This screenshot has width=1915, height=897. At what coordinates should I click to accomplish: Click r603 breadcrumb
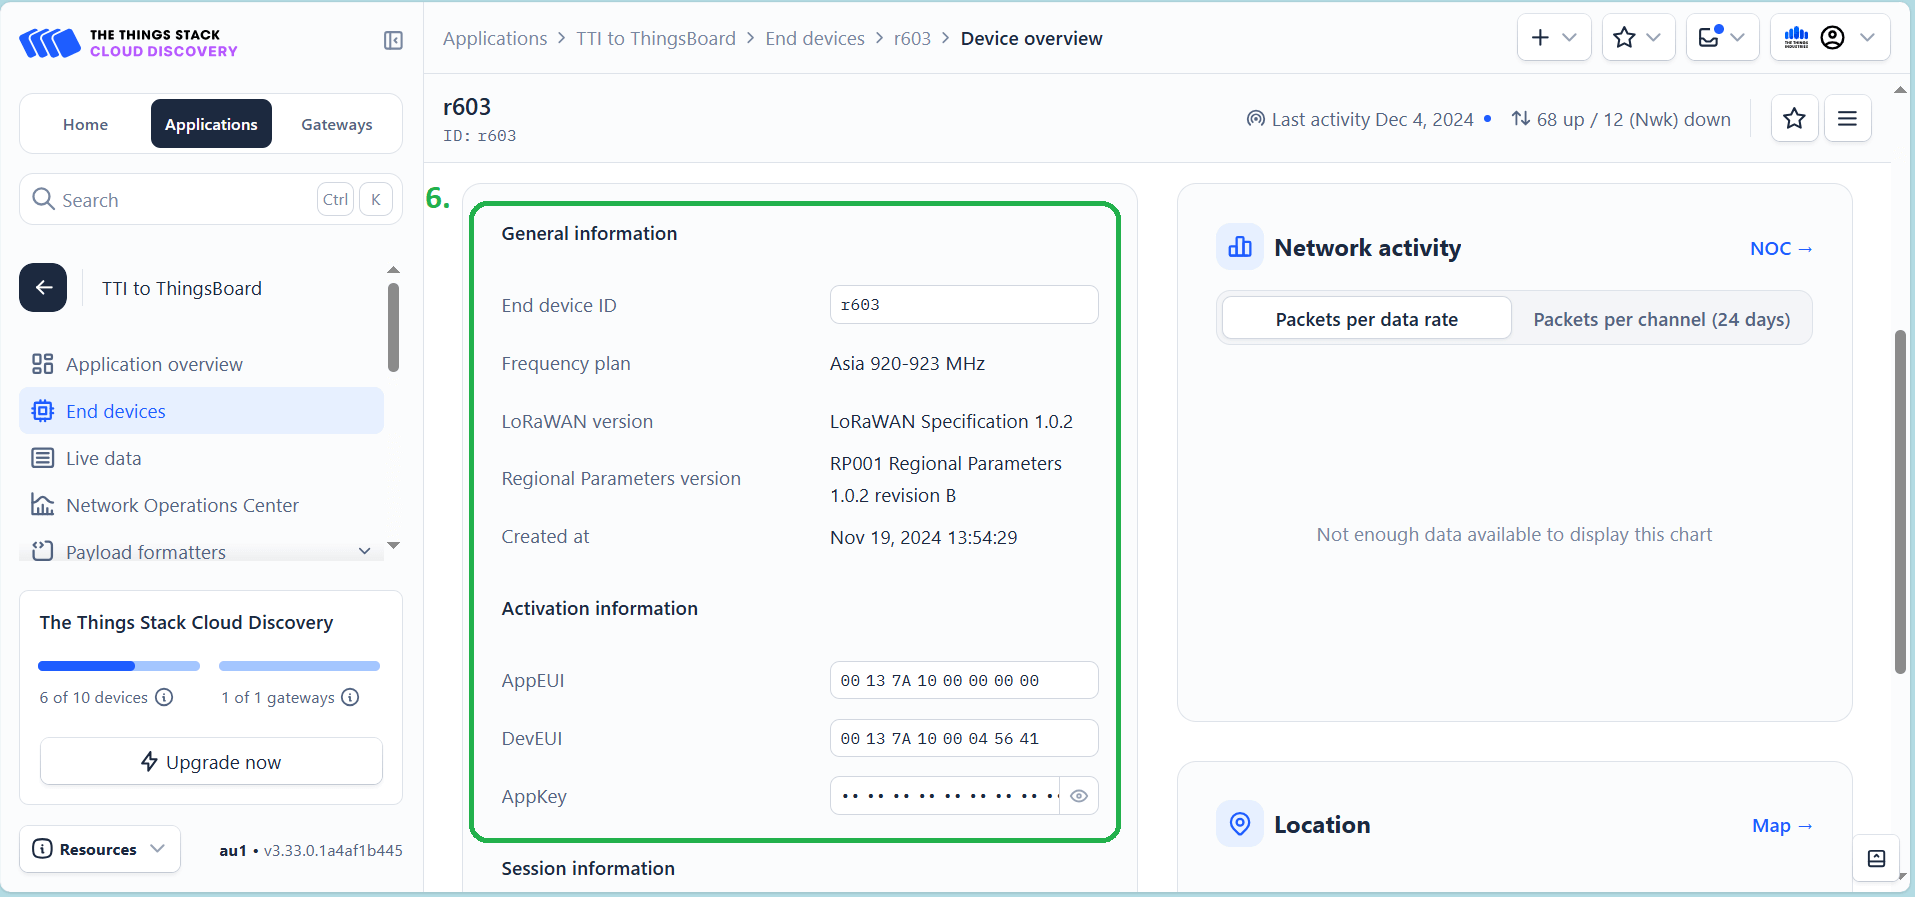click(912, 38)
